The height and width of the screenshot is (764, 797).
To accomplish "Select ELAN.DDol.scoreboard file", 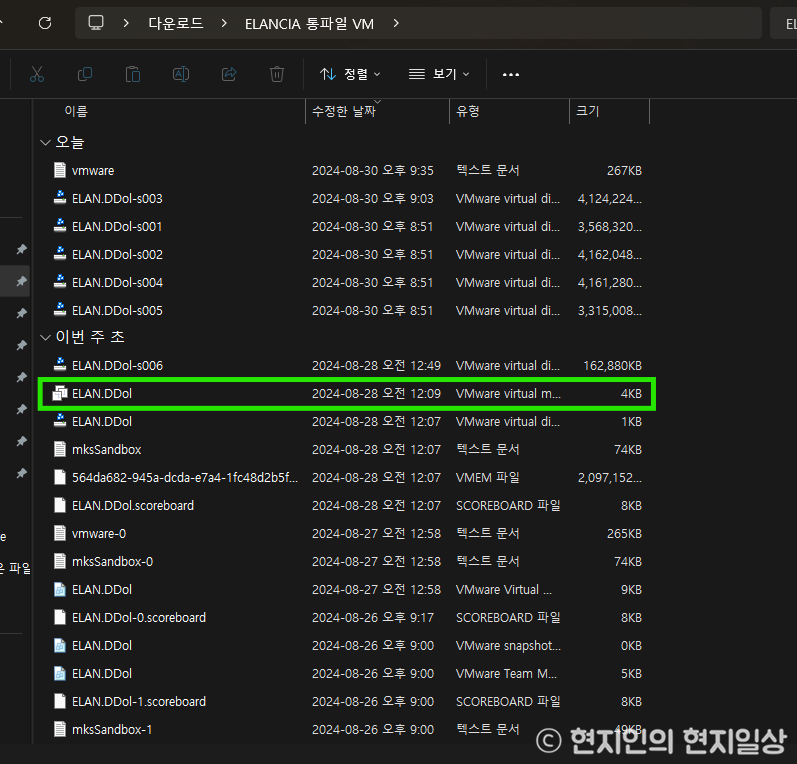I will (x=124, y=505).
